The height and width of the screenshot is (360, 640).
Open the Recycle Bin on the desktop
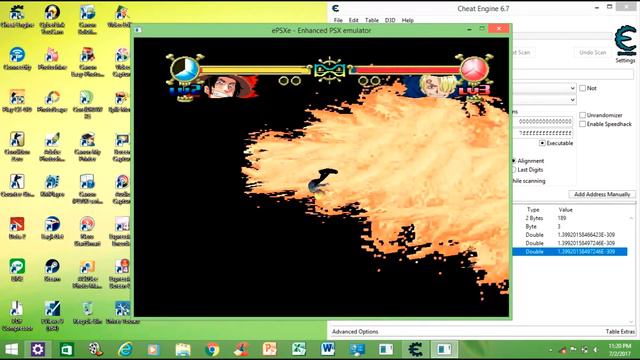pyautogui.click(x=87, y=313)
